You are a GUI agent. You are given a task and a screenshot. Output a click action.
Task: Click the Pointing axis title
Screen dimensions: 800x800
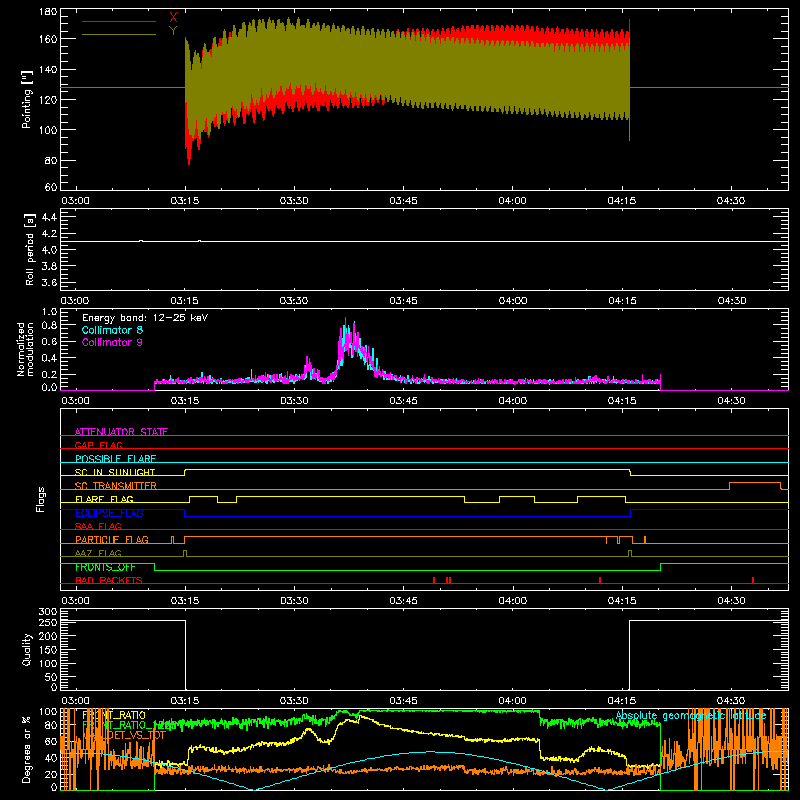(x=27, y=99)
